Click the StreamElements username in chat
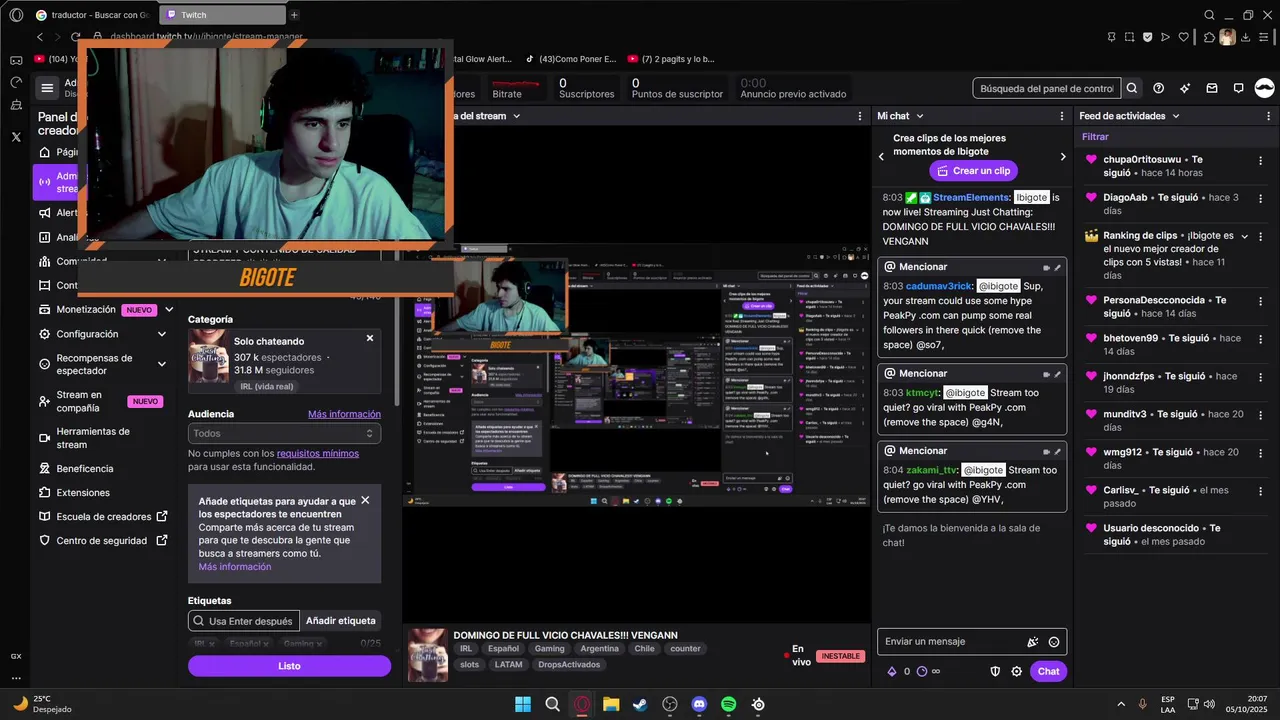This screenshot has height=720, width=1280. [x=971, y=198]
